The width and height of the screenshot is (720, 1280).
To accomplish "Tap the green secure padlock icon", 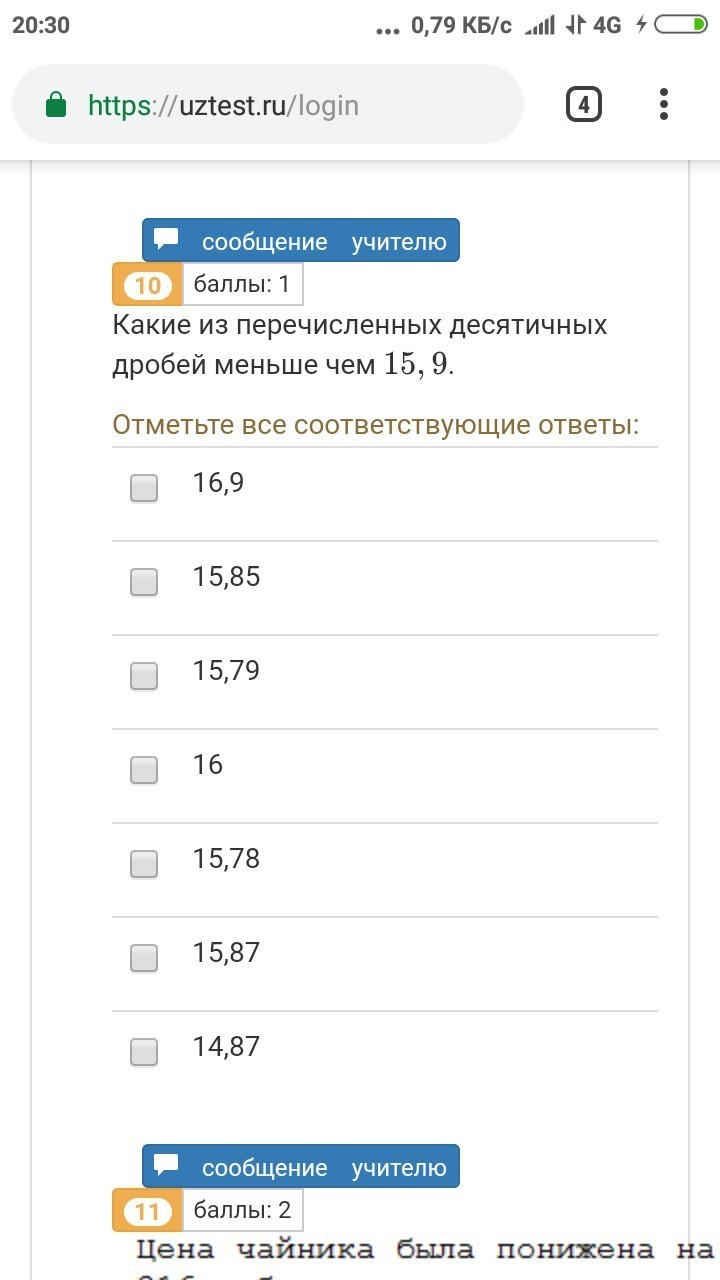I will 57,105.
